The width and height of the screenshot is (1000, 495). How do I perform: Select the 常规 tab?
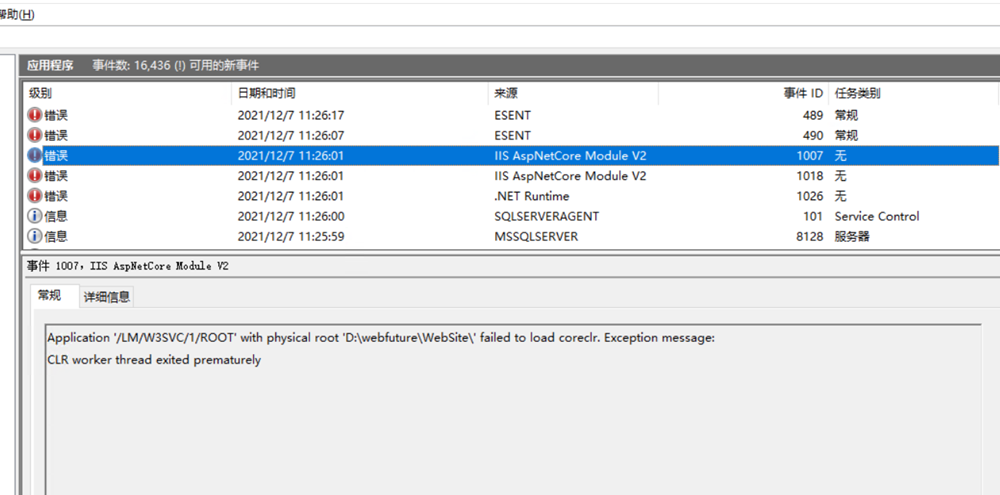(x=50, y=296)
